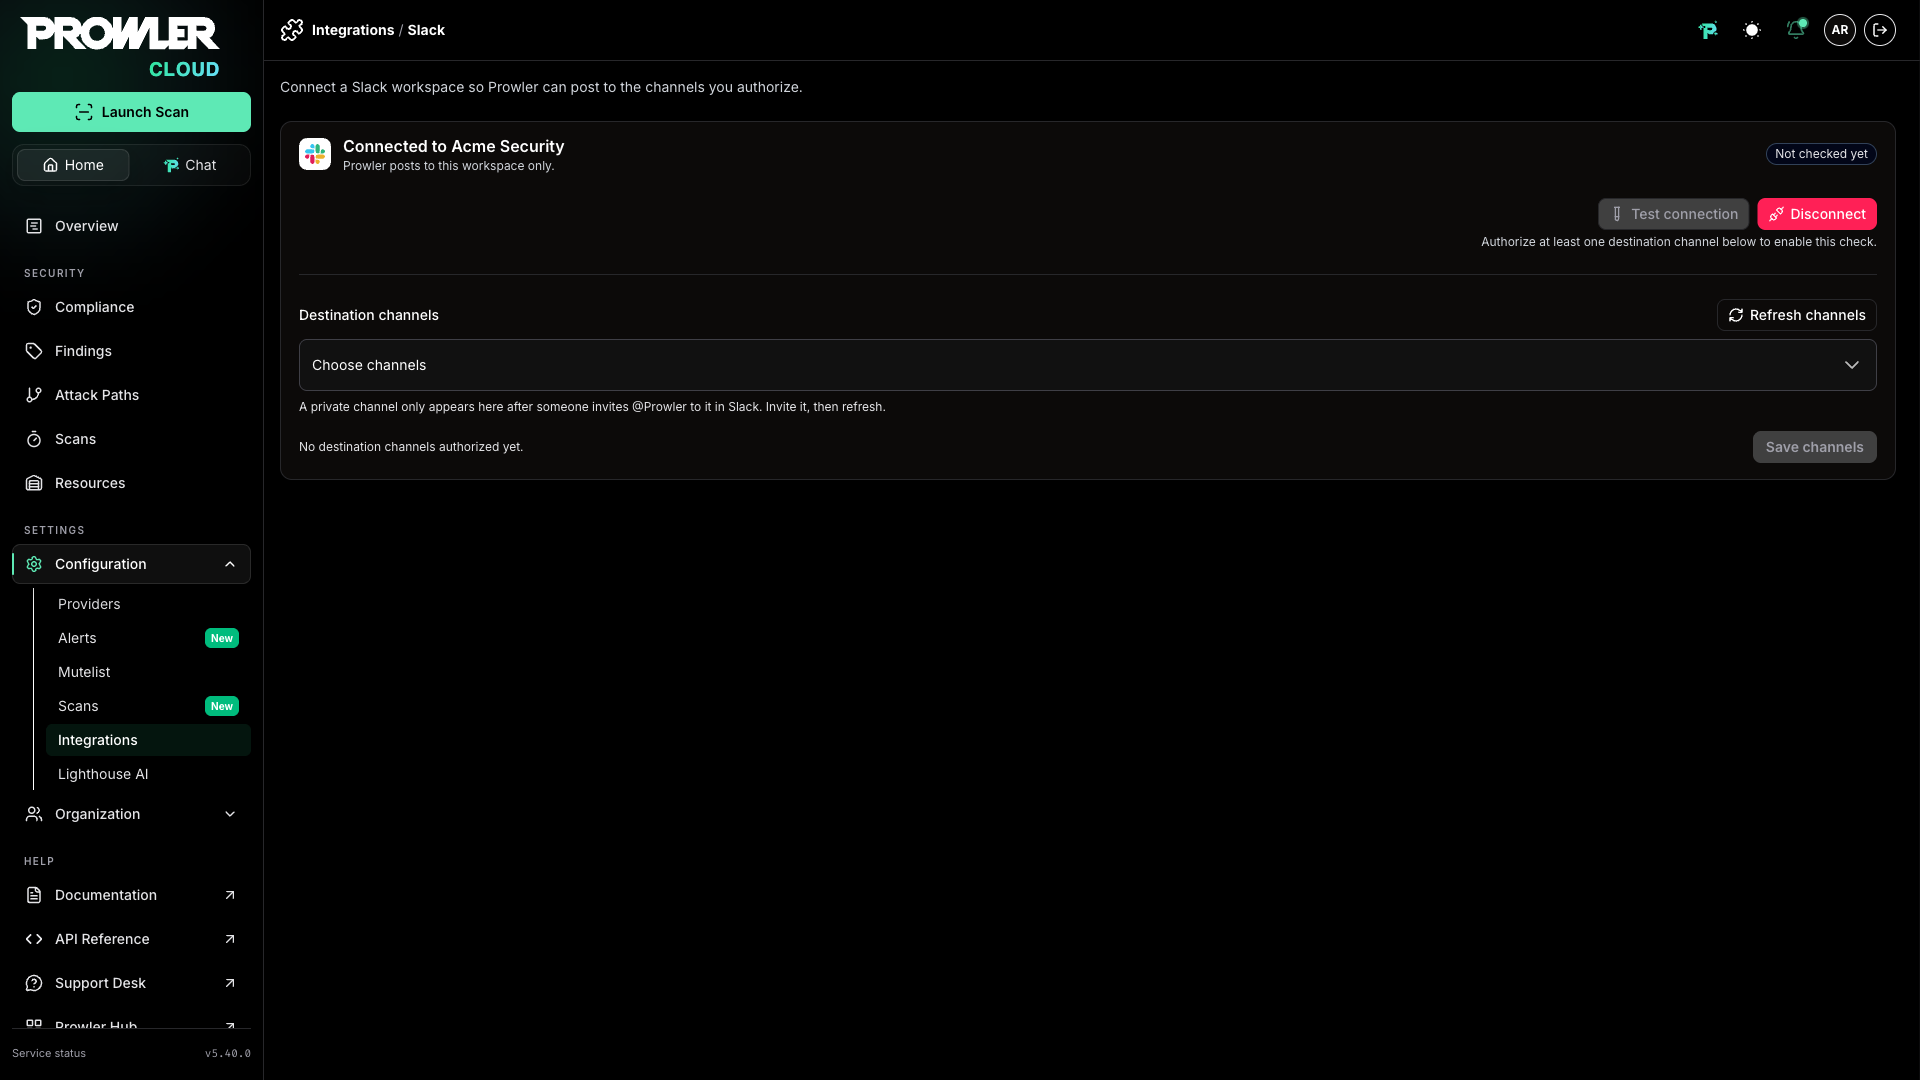The image size is (1920, 1080).
Task: Click the v5.40.0 version label
Action: [228, 1053]
